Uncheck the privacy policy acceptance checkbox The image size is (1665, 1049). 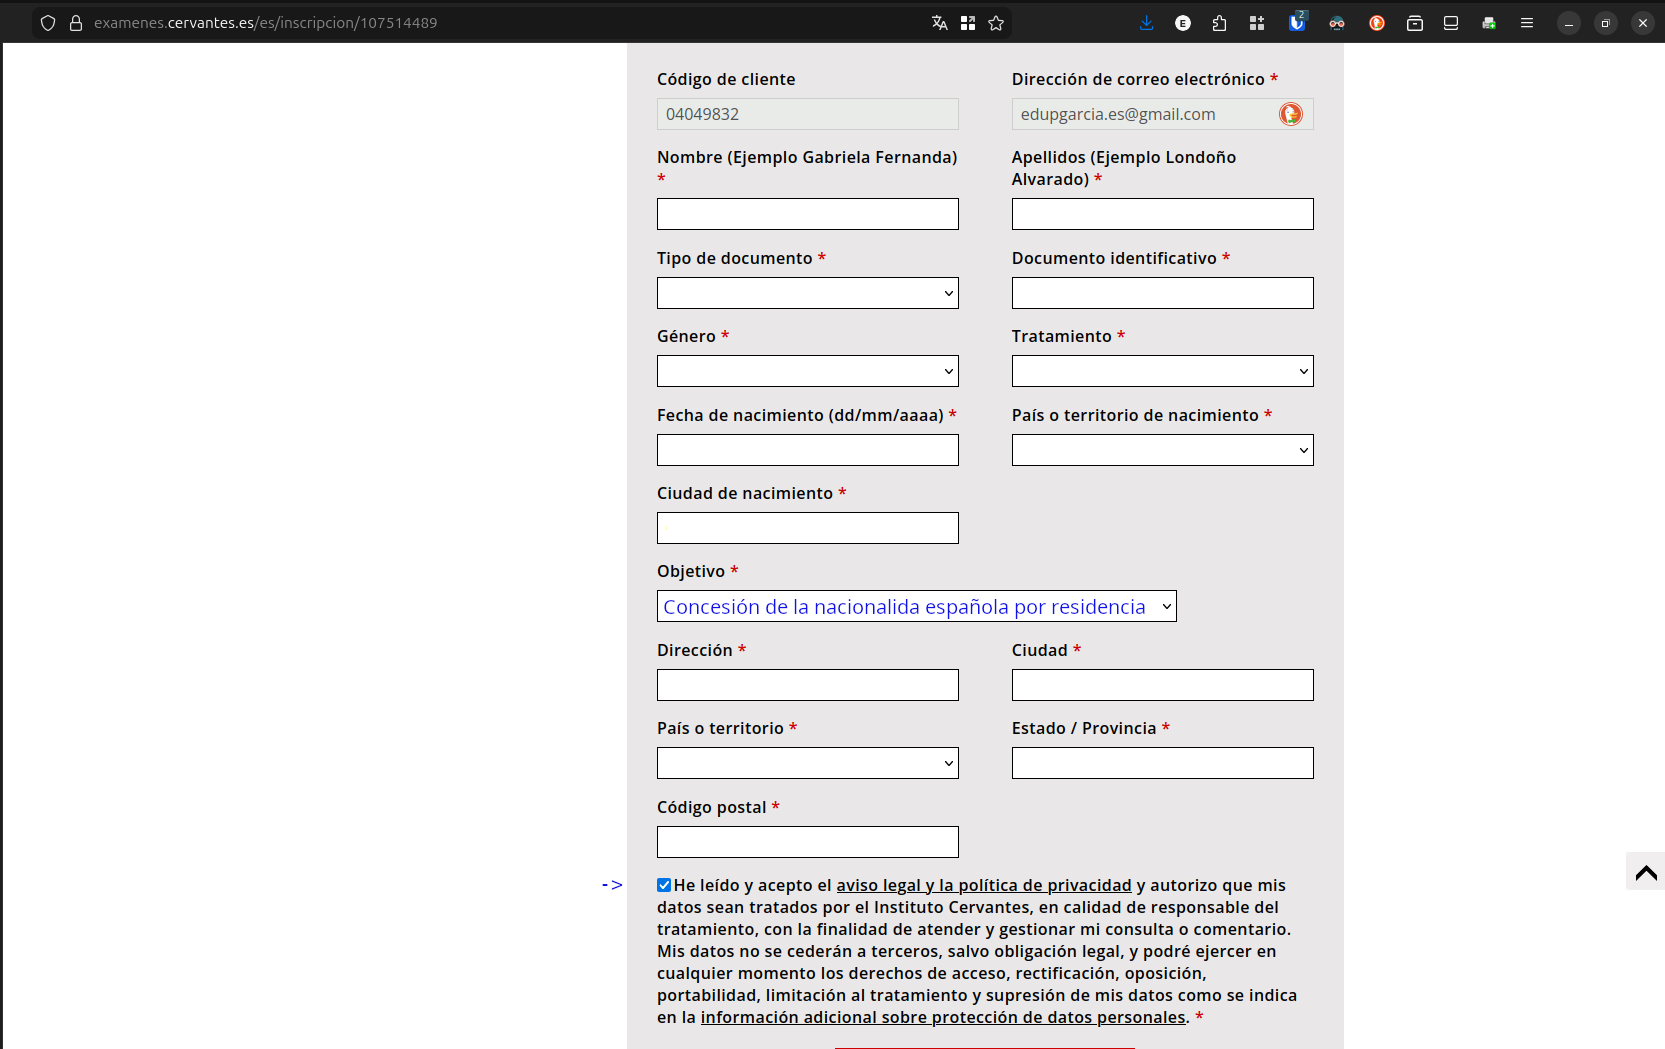[664, 885]
